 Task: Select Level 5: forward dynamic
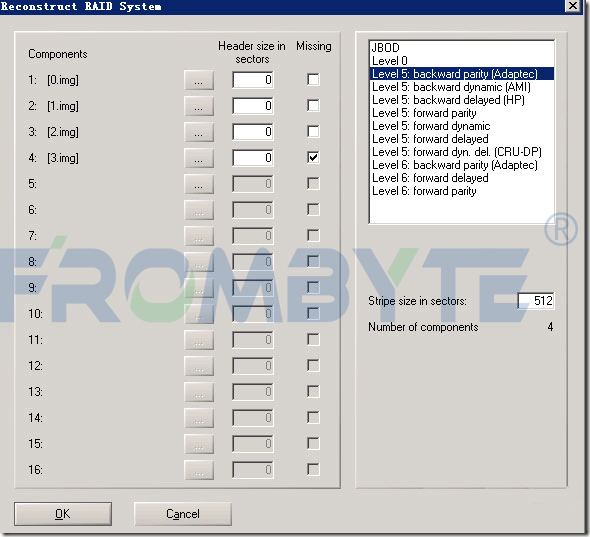pos(461,126)
